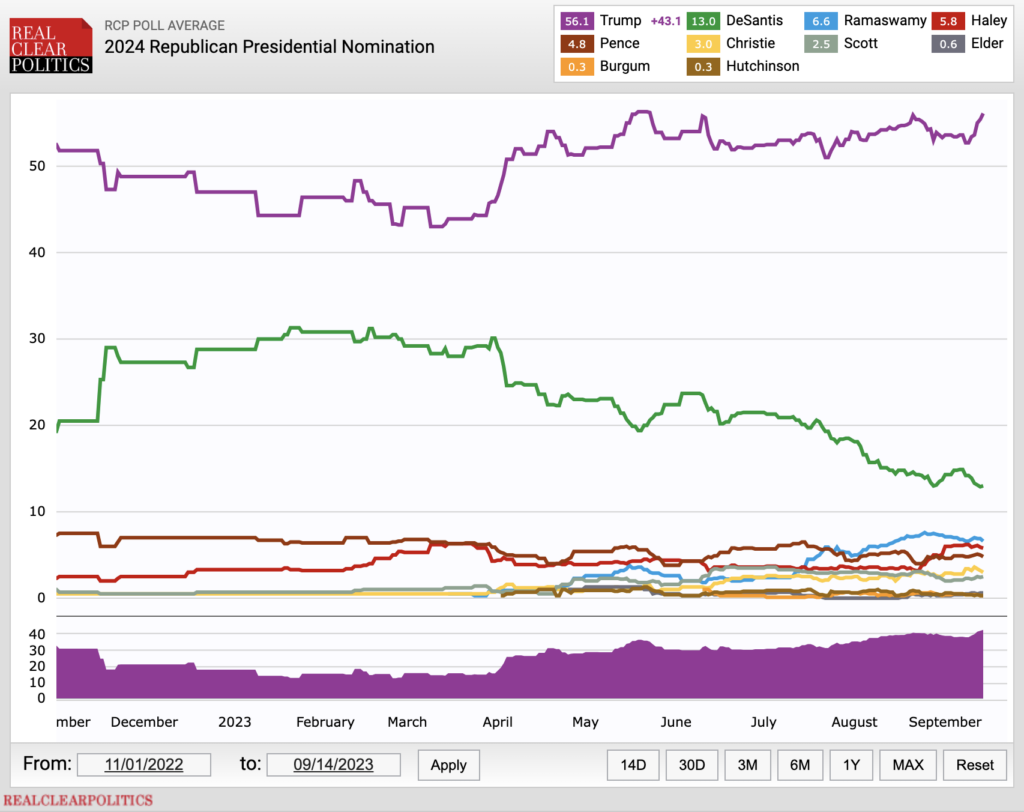Toggle Ramaswamy blue 6.6 legend swatch
The height and width of the screenshot is (812, 1024).
pos(820,21)
